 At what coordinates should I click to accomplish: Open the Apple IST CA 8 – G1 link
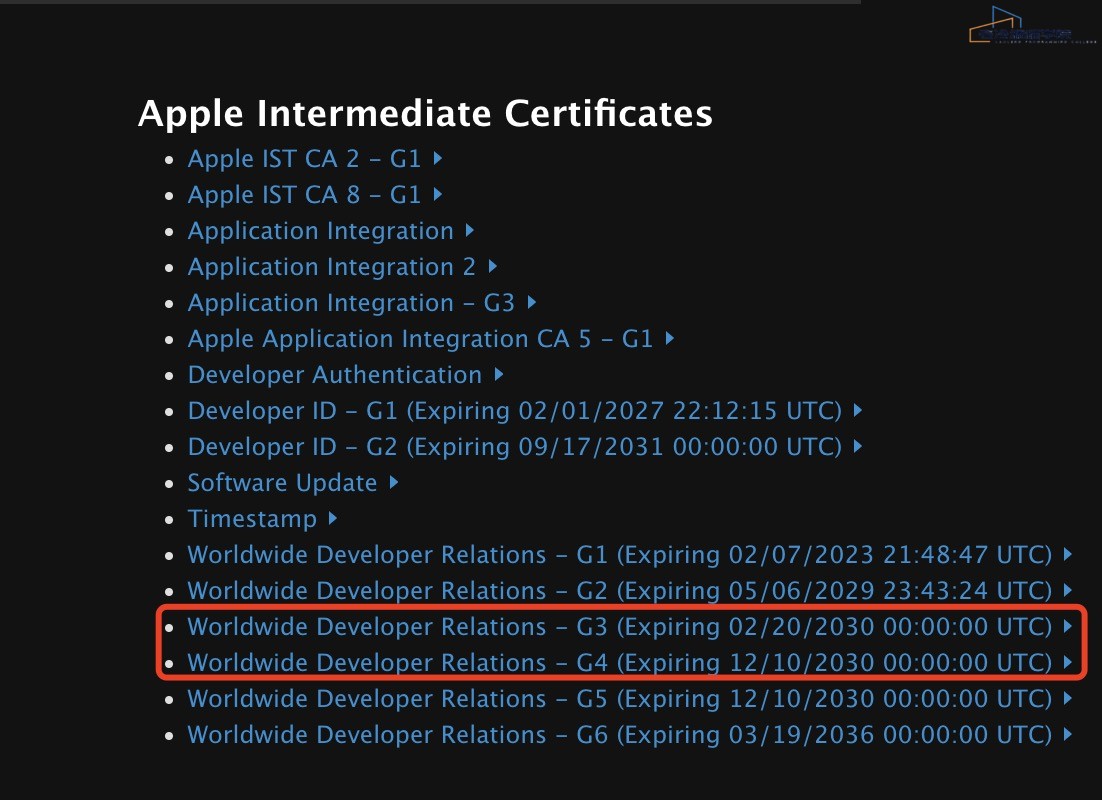[304, 195]
